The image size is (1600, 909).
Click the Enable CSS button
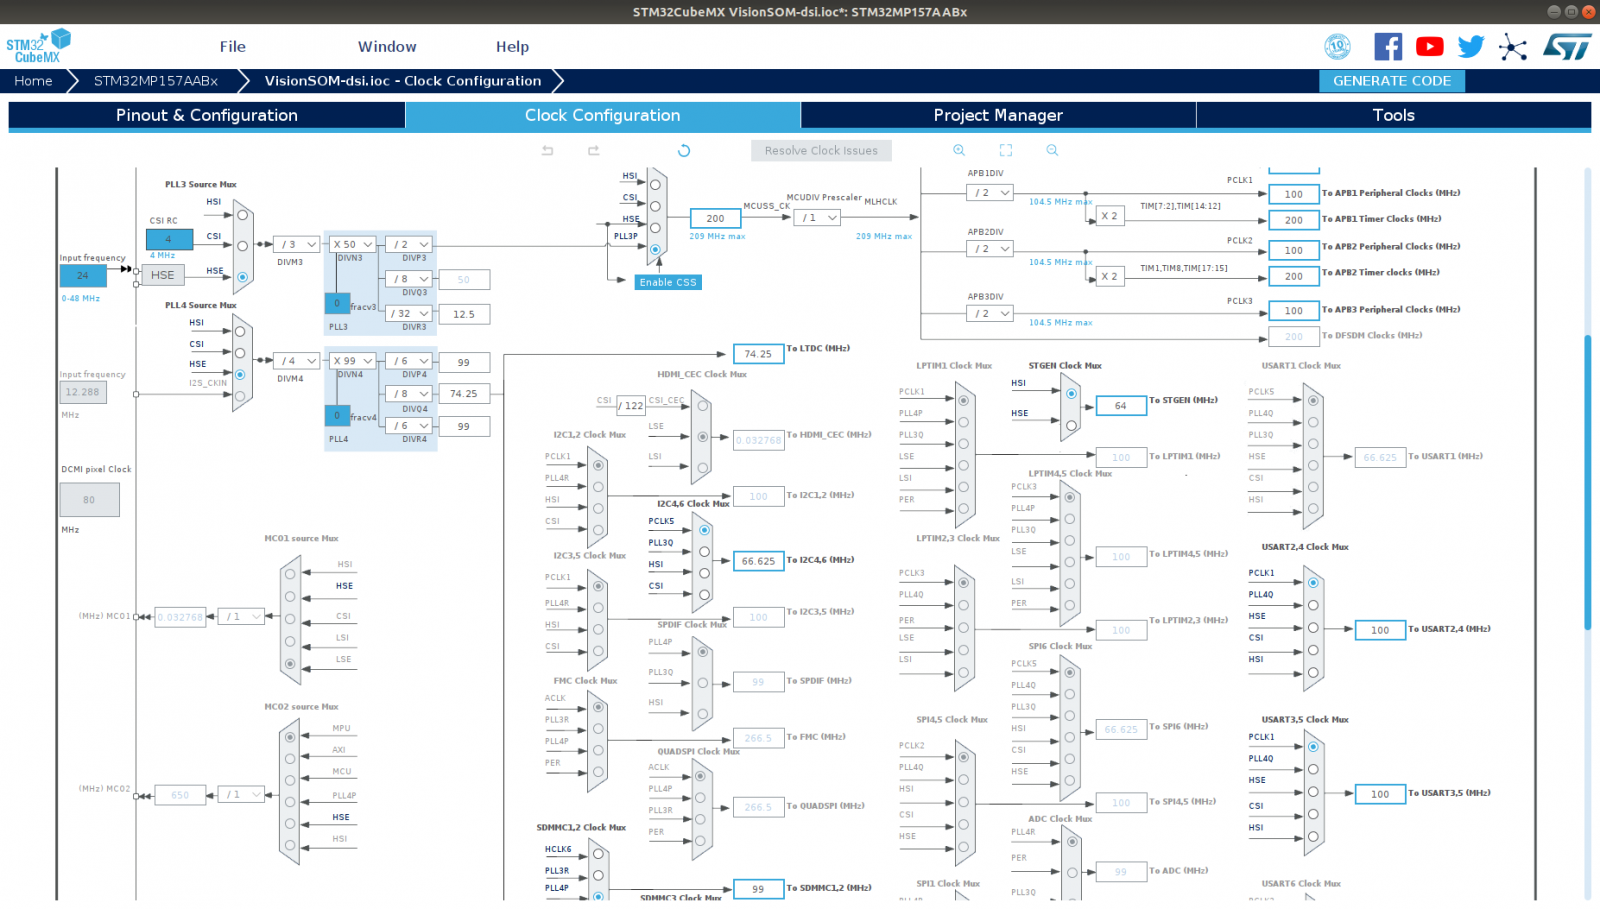[667, 282]
